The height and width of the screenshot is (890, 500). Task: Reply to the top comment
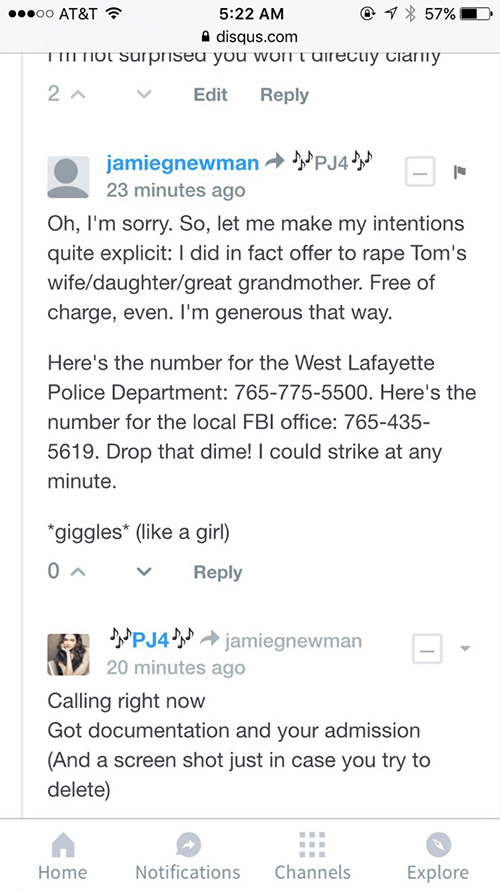(x=284, y=95)
